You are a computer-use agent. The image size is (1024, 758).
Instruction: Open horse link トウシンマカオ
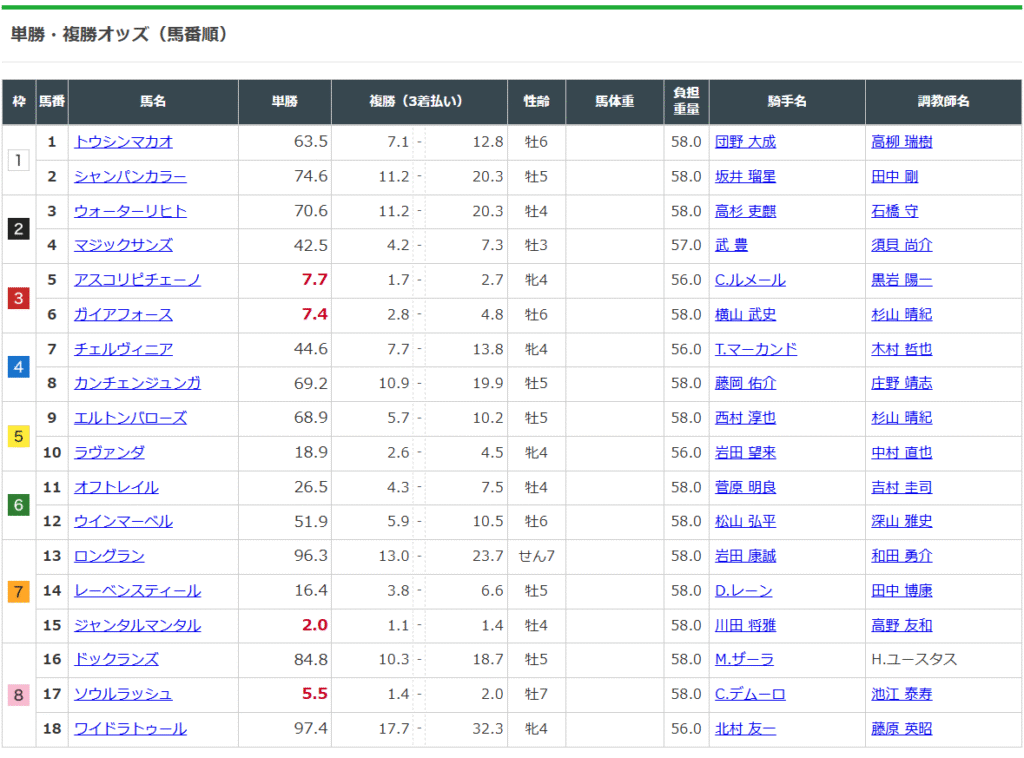(123, 142)
